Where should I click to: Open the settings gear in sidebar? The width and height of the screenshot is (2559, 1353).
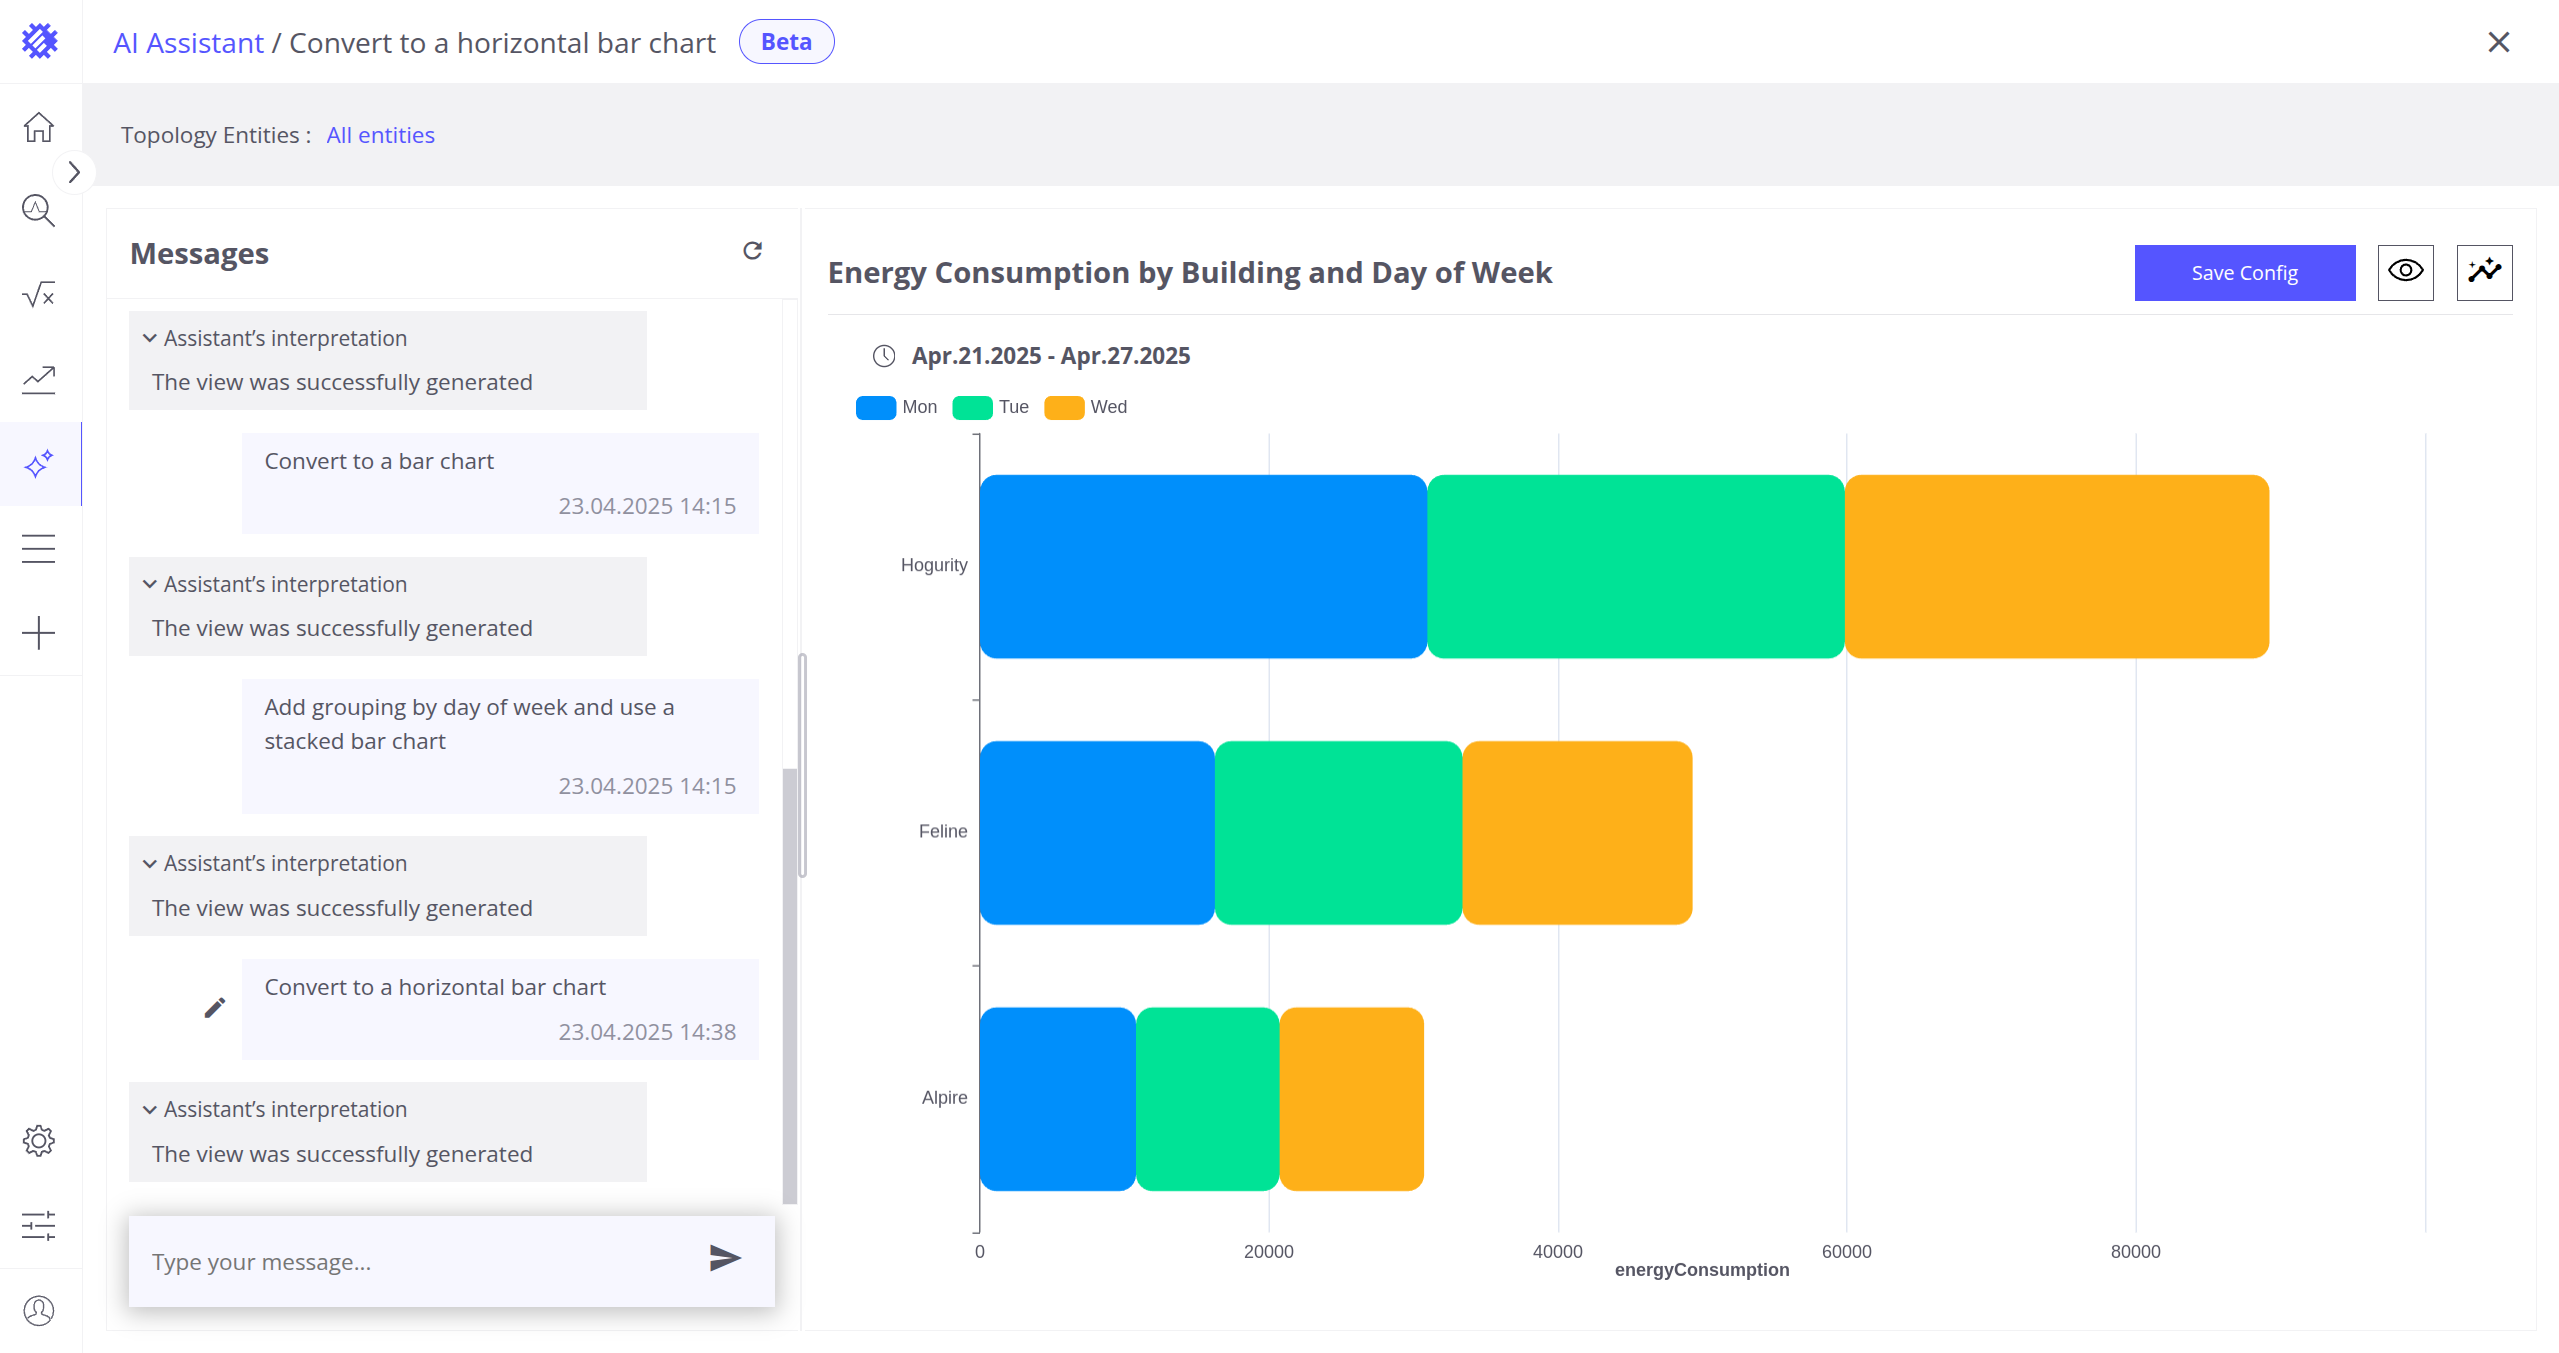pos(39,1141)
